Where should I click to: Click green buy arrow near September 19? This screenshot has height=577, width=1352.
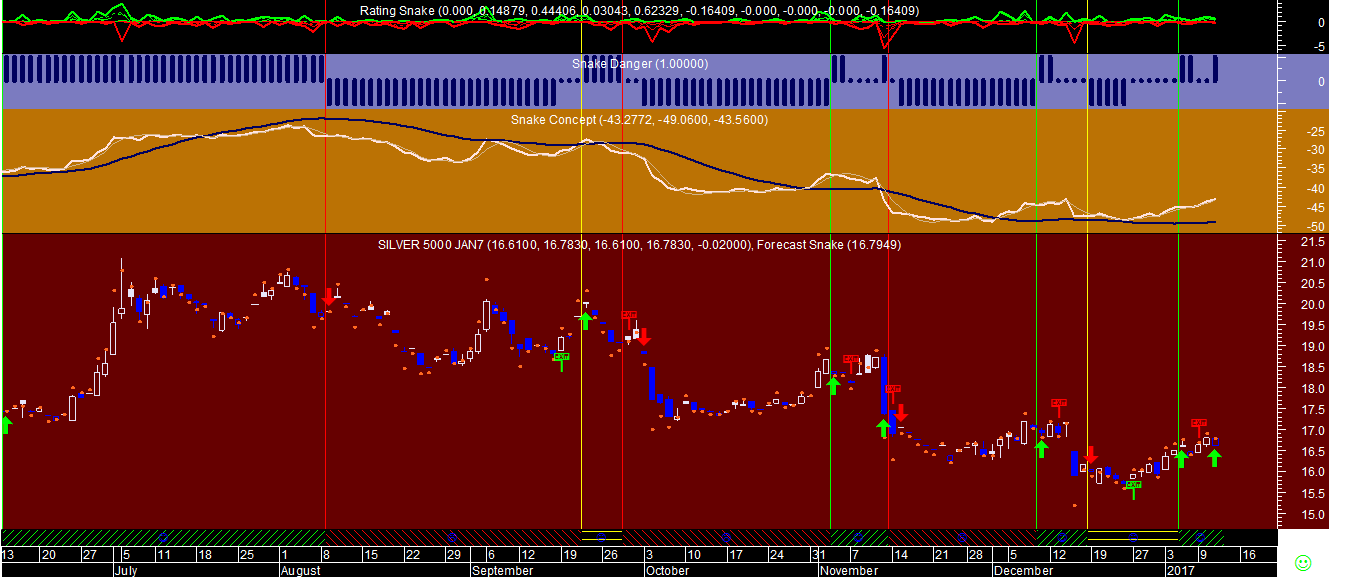(585, 321)
